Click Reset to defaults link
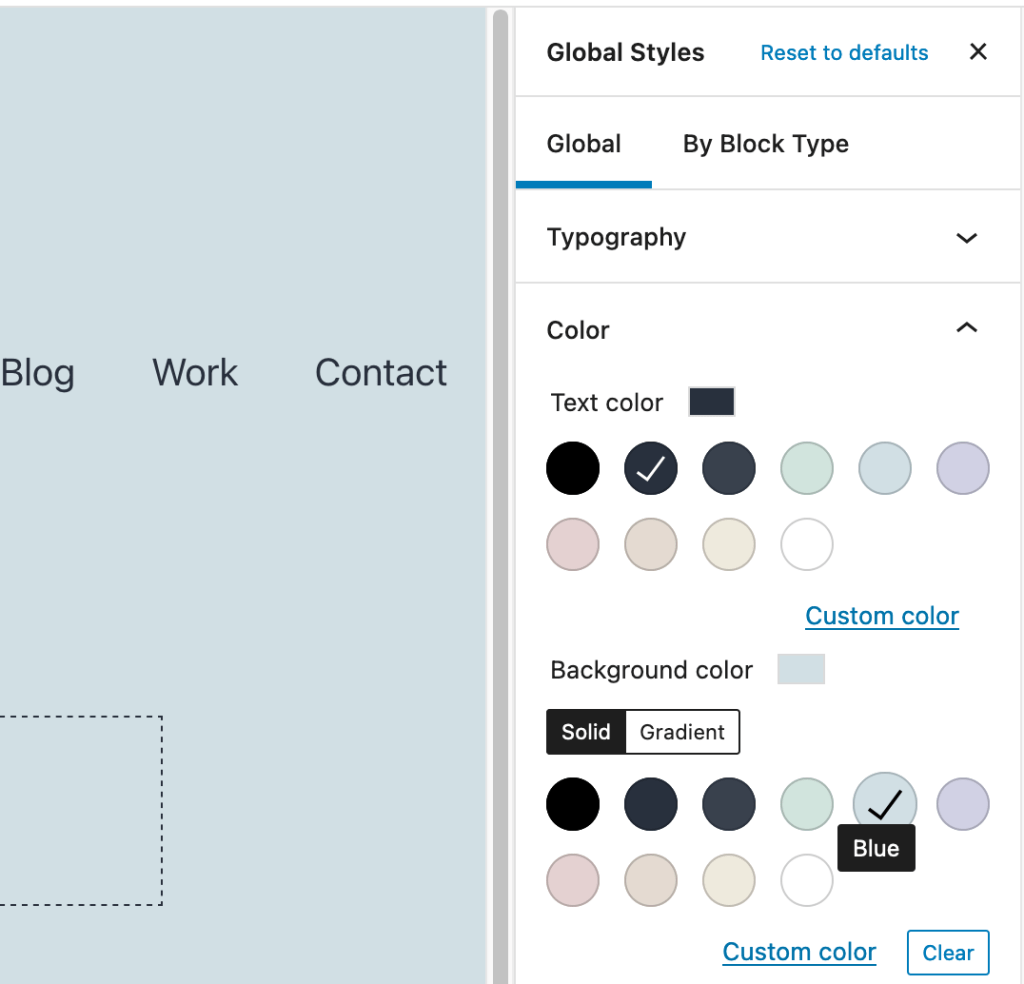1024x984 pixels. pos(844,53)
